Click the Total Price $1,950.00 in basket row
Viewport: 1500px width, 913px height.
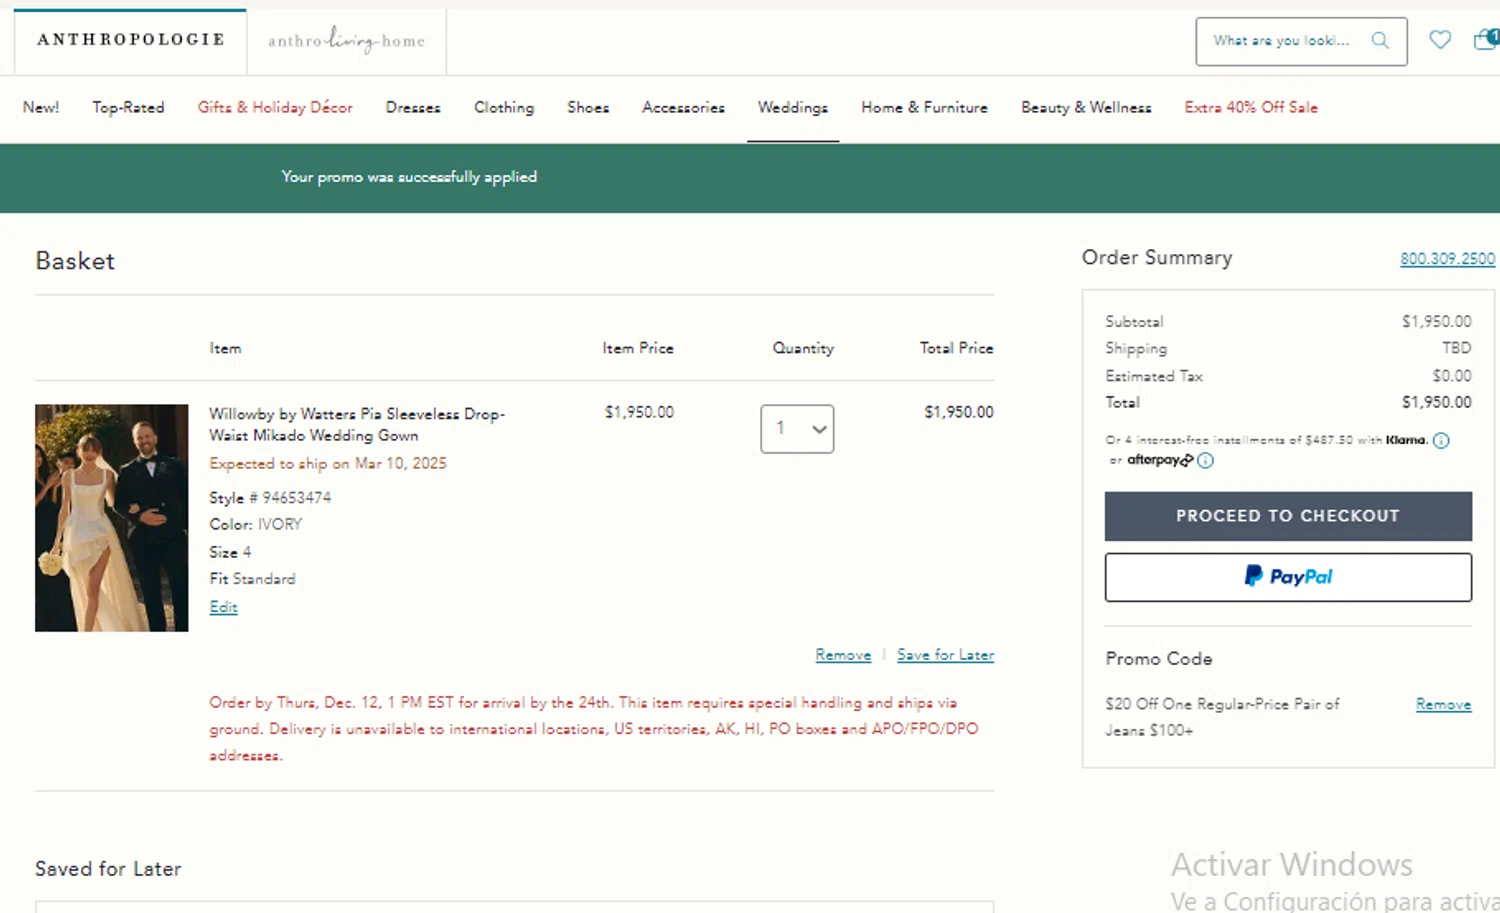click(959, 412)
